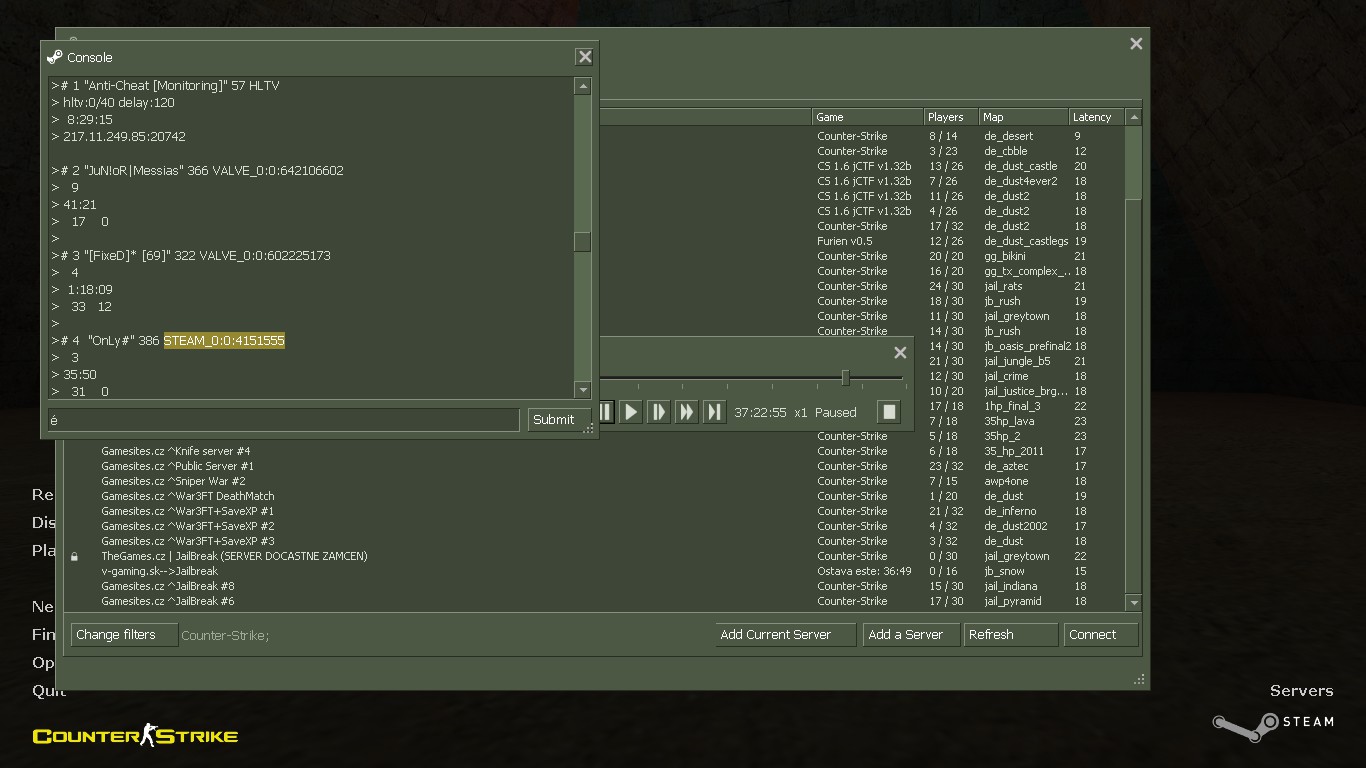The width and height of the screenshot is (1366, 768).
Task: Click the Add a Server button
Action: (x=910, y=635)
